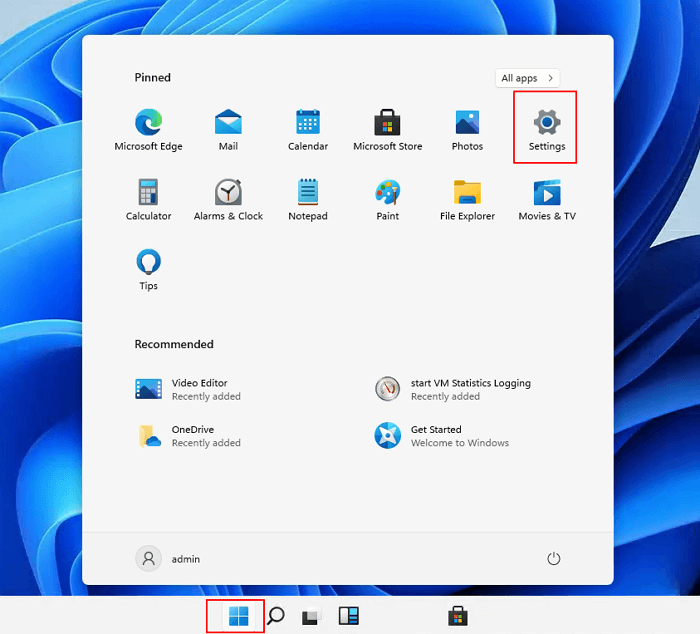Select start VM Statistics Logging item
The width and height of the screenshot is (700, 634).
pyautogui.click(x=455, y=389)
